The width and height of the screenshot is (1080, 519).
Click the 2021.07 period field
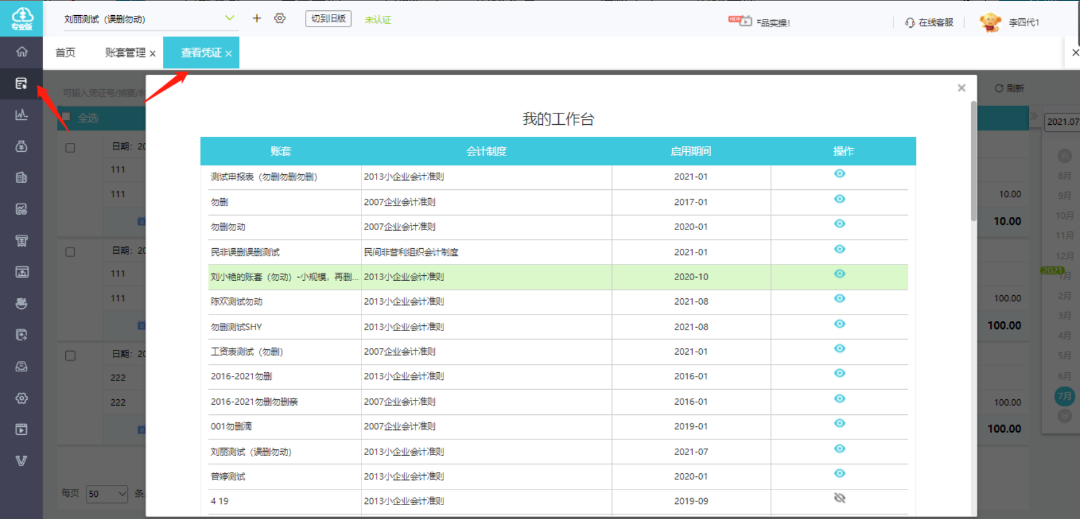[x=1061, y=122]
